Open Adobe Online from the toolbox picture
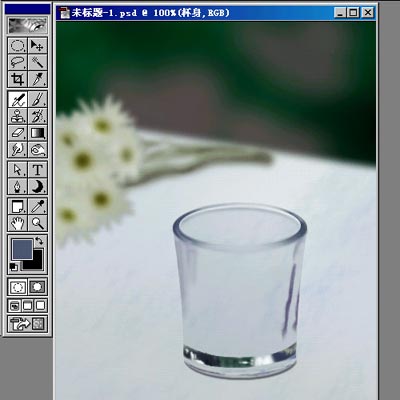 point(27,25)
